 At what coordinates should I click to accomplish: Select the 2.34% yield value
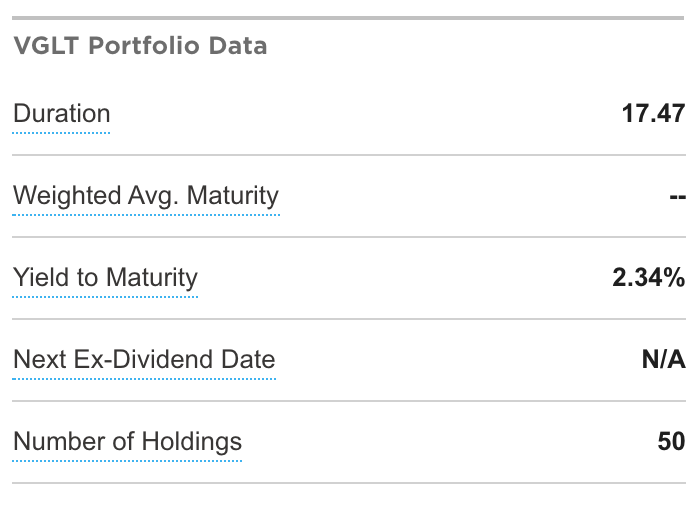[x=649, y=277]
